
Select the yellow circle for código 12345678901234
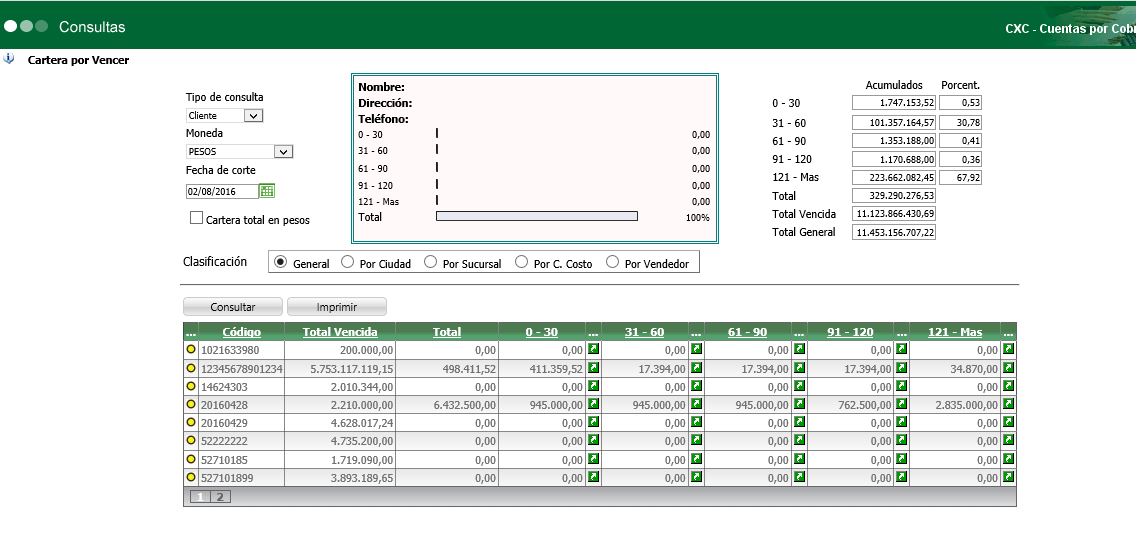click(x=192, y=369)
